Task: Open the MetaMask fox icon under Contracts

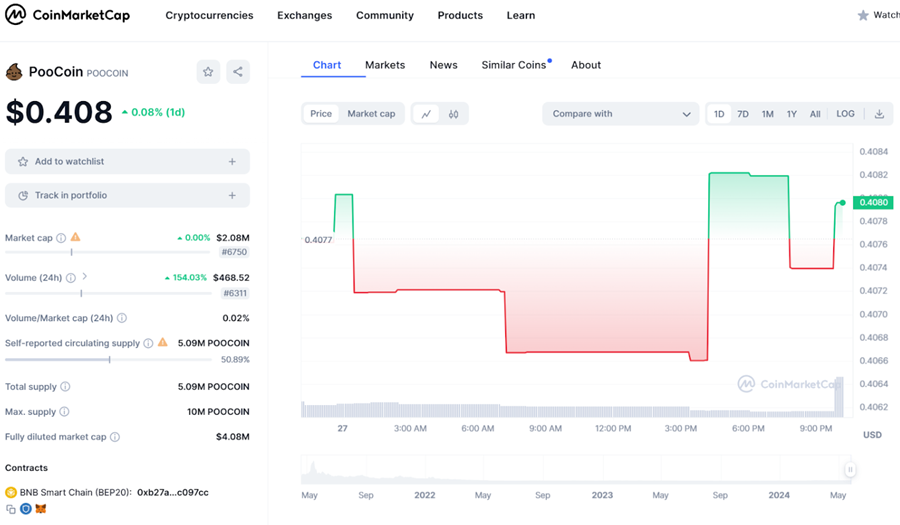Action: tap(41, 509)
